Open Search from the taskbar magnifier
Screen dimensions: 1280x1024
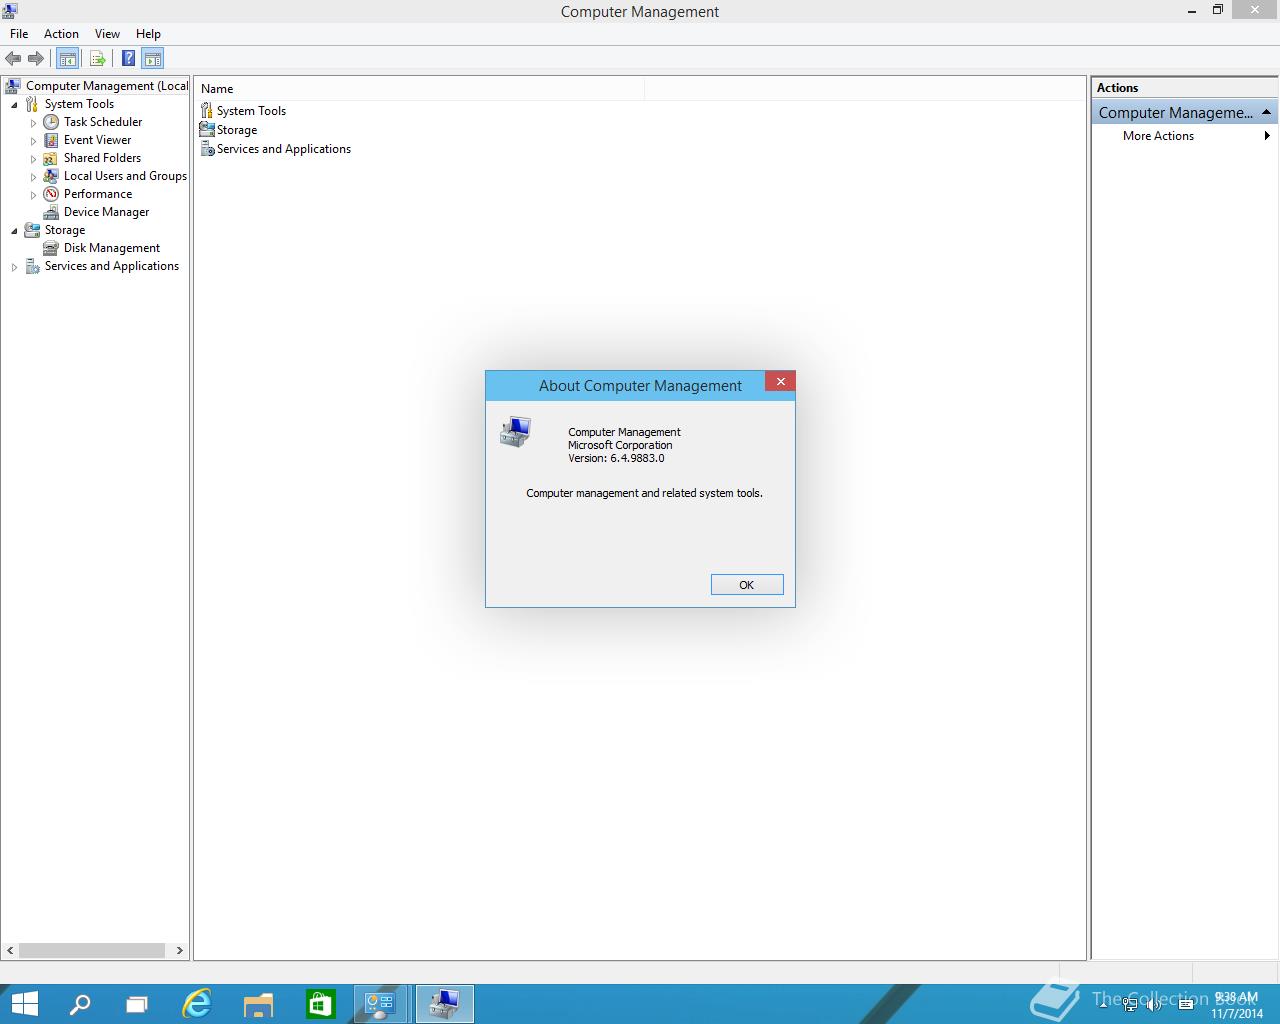point(79,1003)
